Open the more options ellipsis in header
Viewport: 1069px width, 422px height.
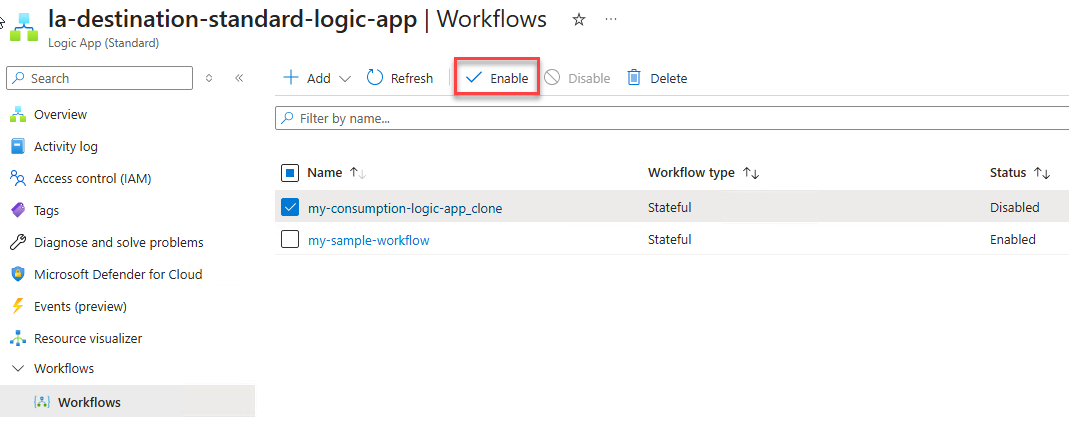tap(611, 19)
